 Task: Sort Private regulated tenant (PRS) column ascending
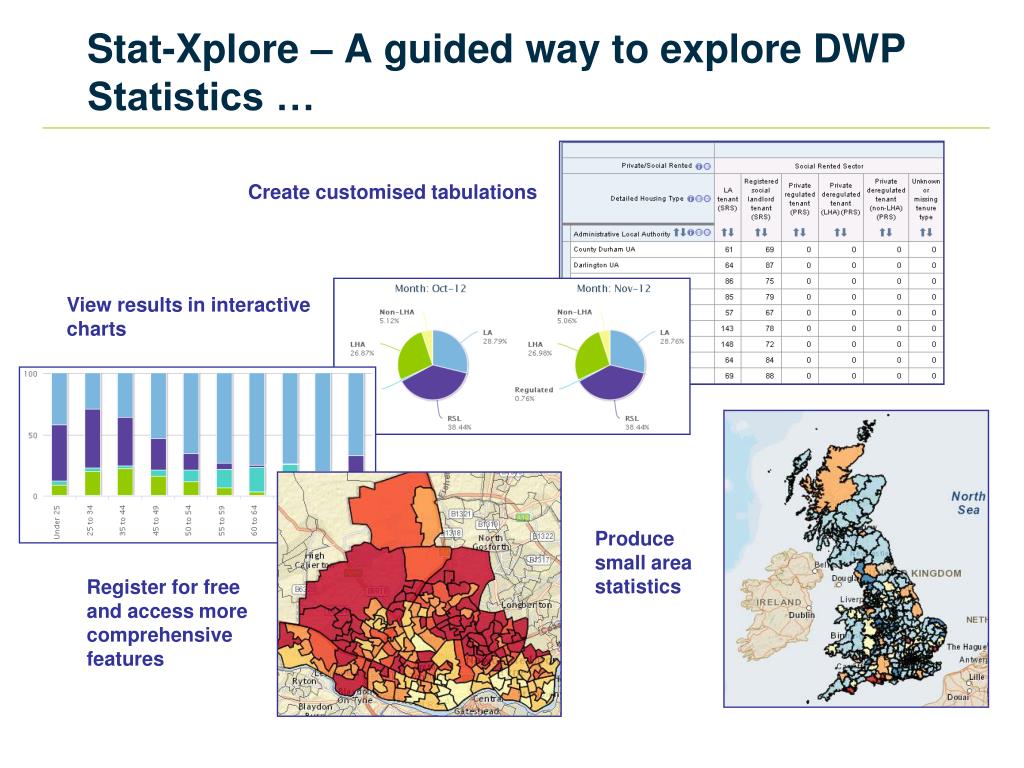(x=796, y=232)
